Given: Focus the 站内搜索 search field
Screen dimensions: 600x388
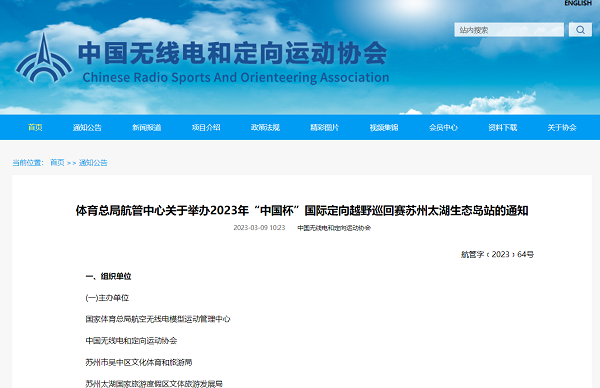Looking at the screenshot, I should 509,30.
